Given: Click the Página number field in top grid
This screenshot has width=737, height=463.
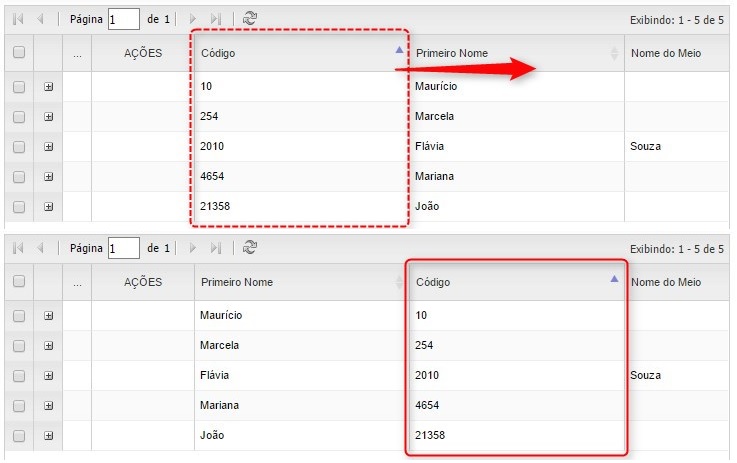Looking at the screenshot, I should tap(124, 19).
